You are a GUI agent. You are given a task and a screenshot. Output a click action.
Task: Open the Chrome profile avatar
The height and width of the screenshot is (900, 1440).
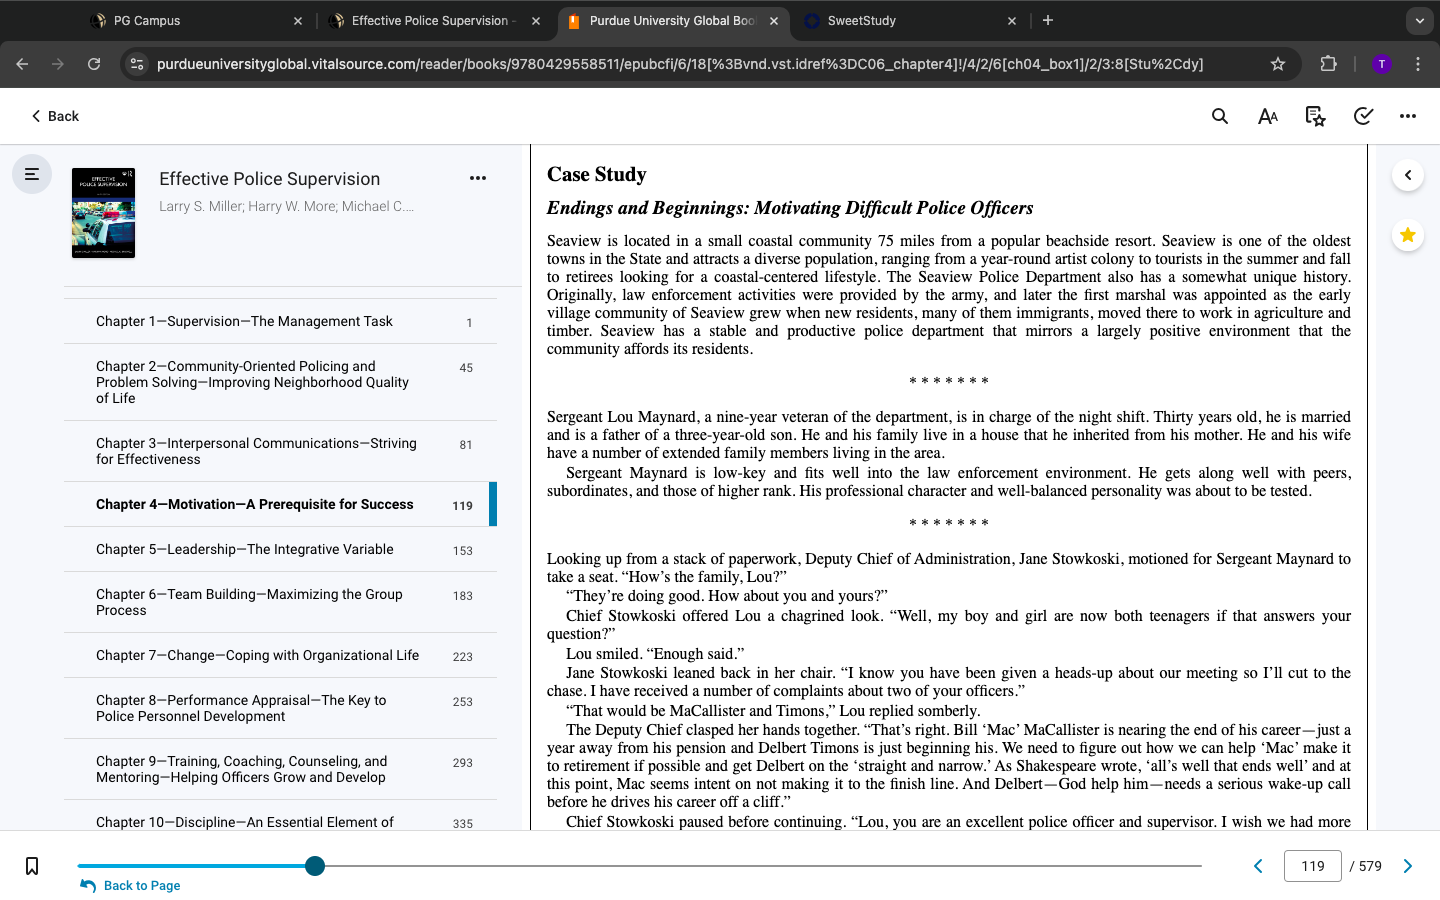click(1382, 64)
